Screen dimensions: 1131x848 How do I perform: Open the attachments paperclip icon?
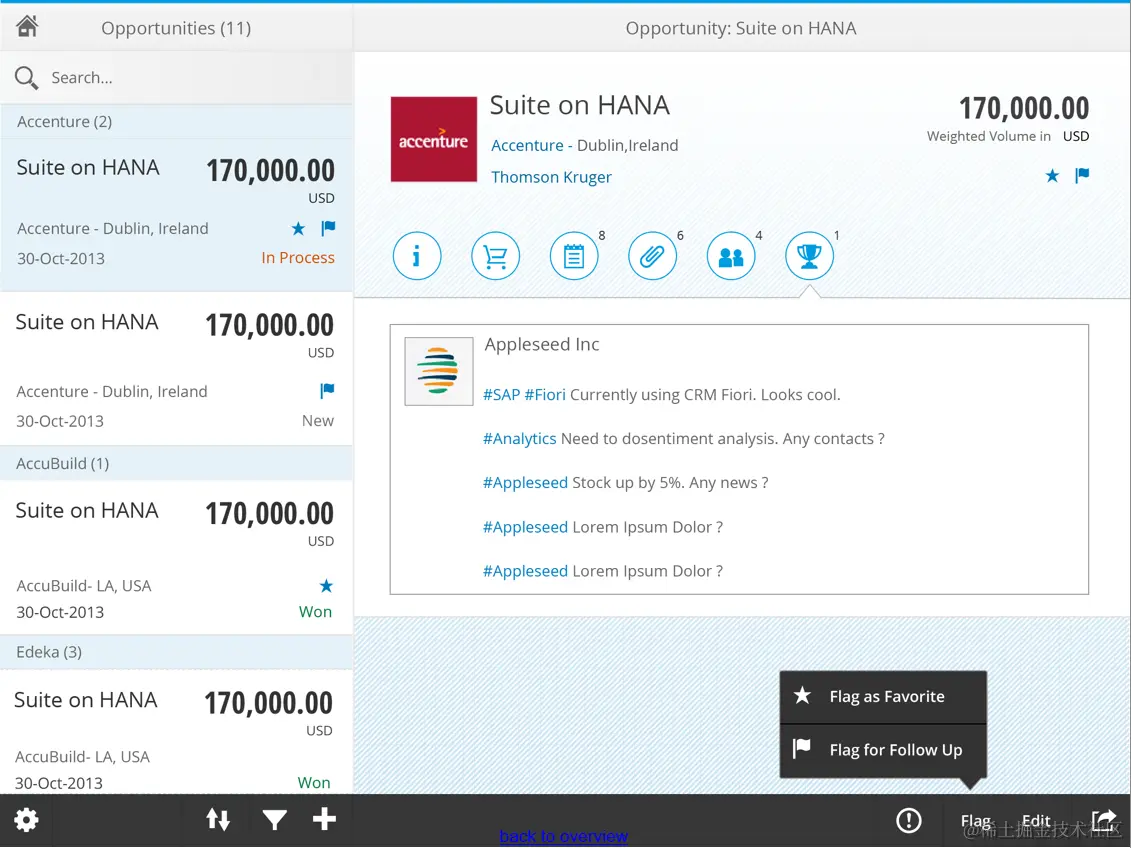(653, 256)
